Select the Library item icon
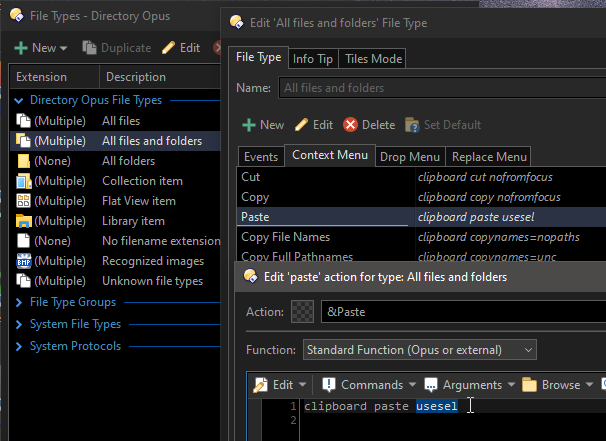 [24, 221]
